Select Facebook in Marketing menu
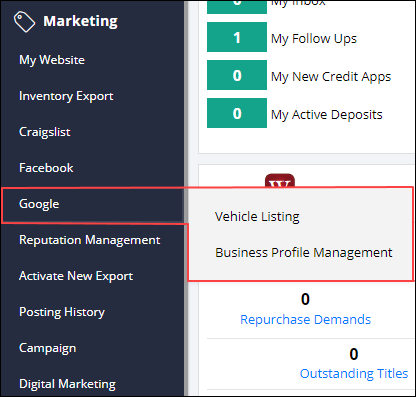 46,168
